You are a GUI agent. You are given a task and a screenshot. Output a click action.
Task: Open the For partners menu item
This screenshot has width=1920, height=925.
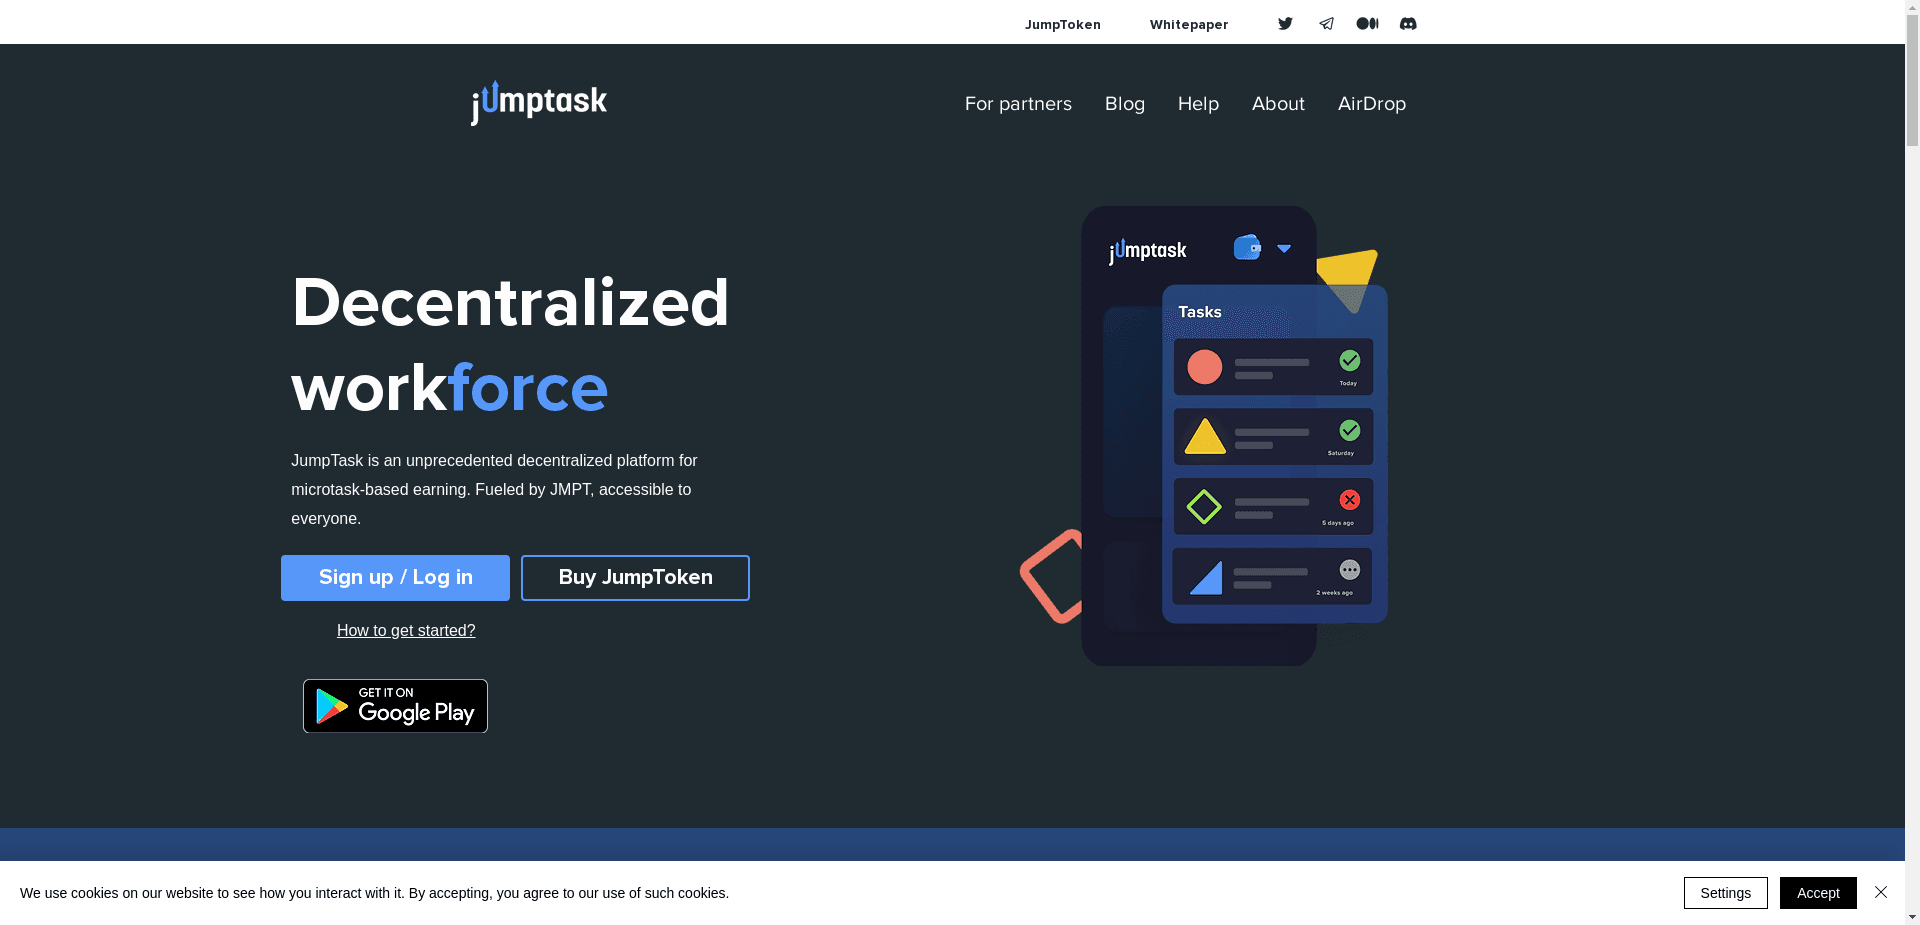point(1018,104)
